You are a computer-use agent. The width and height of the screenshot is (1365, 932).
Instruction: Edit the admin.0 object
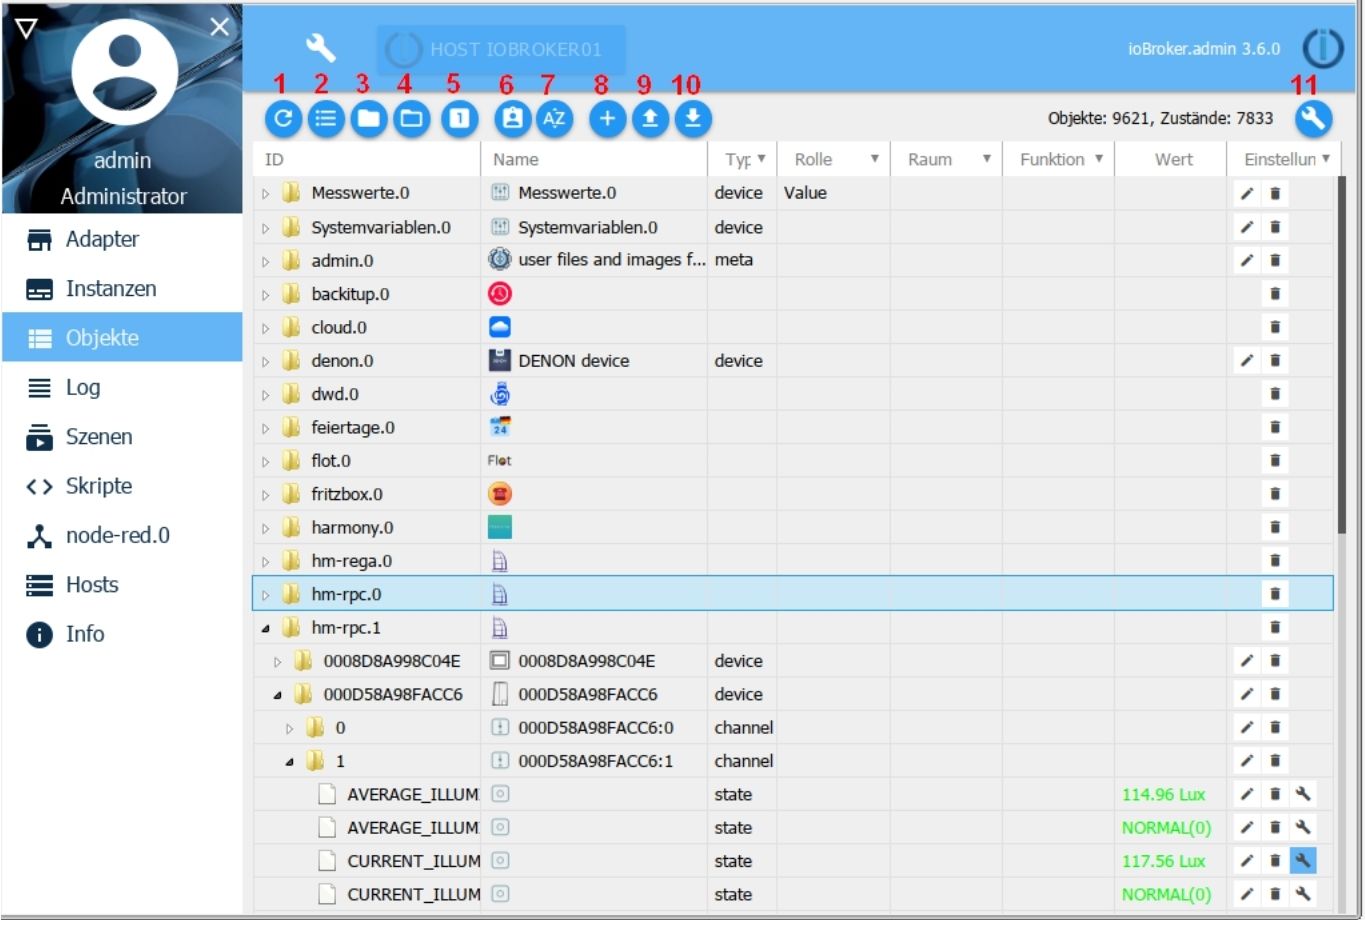[1247, 260]
